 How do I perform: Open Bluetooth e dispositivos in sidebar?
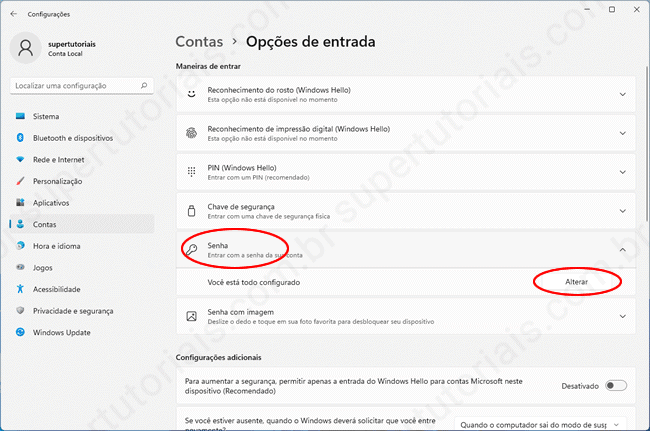72,138
